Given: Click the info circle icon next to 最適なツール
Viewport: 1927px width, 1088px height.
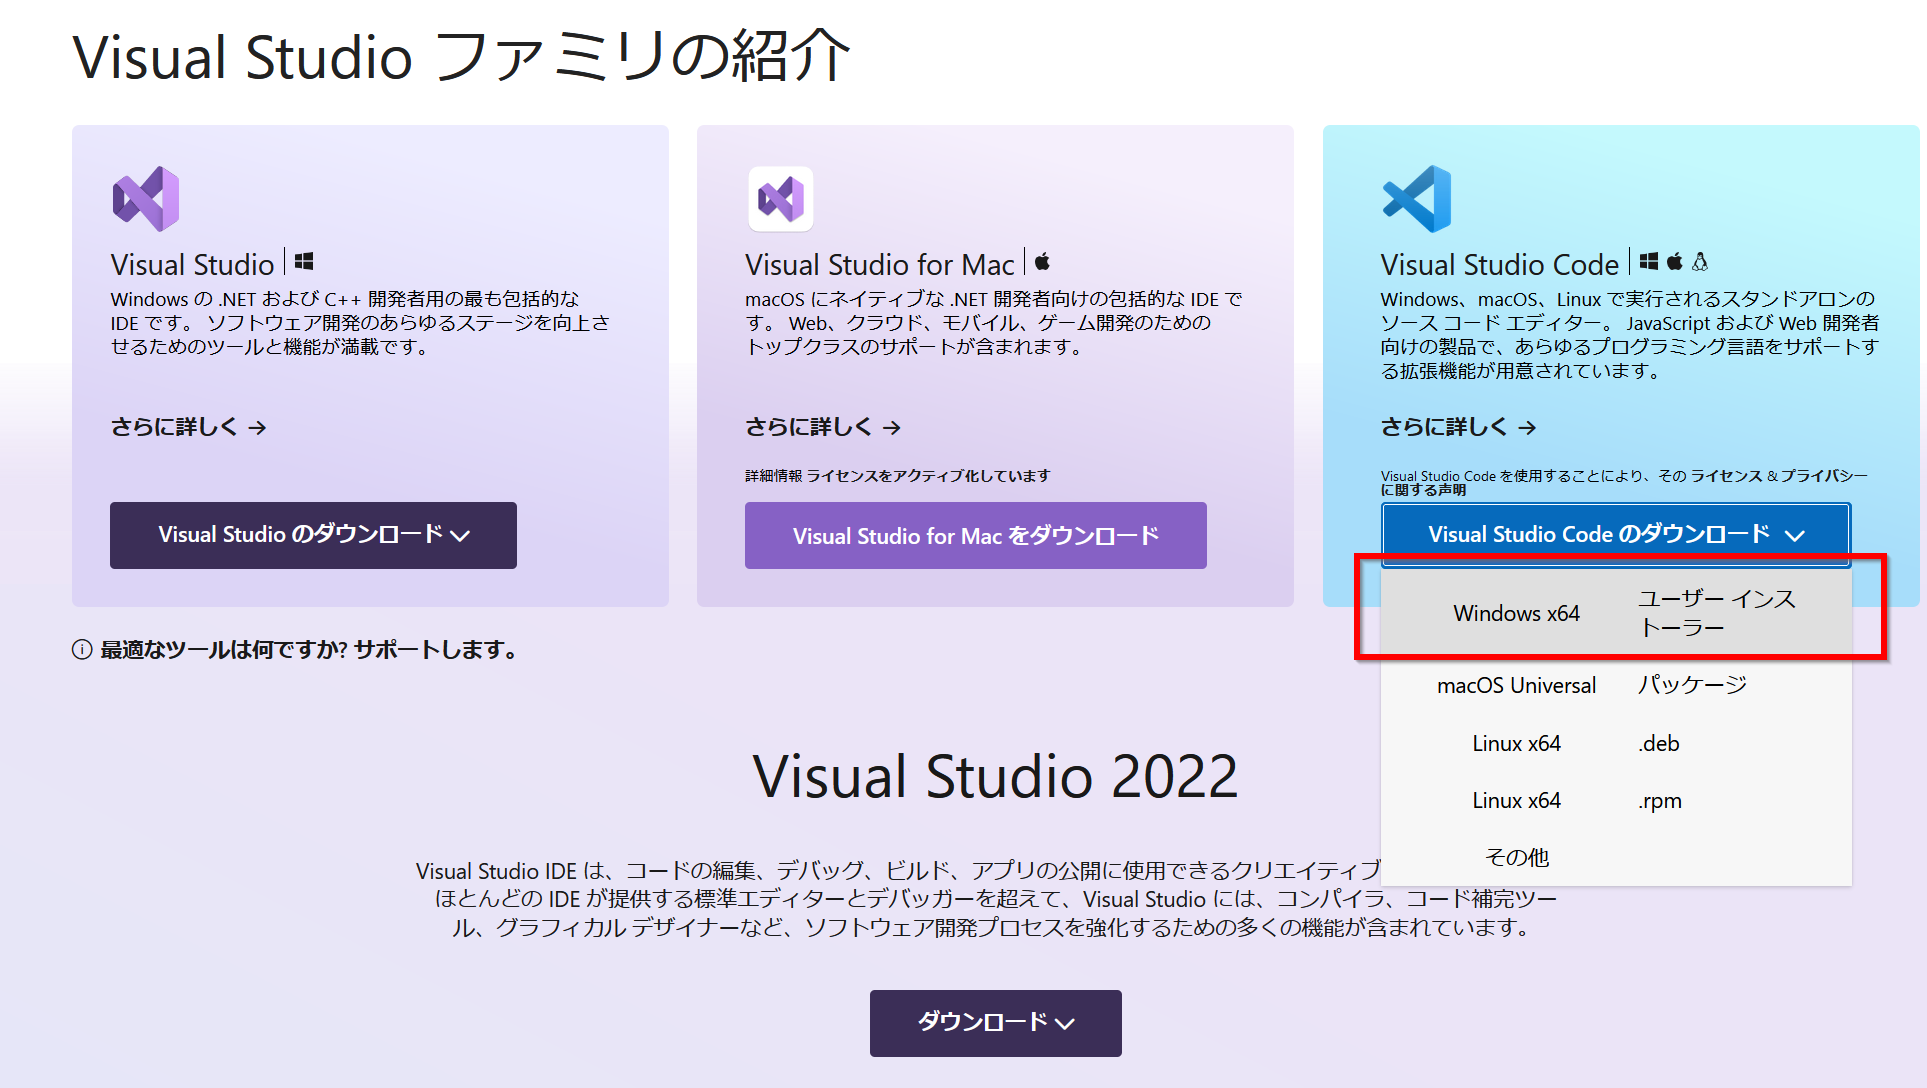Looking at the screenshot, I should [82, 650].
